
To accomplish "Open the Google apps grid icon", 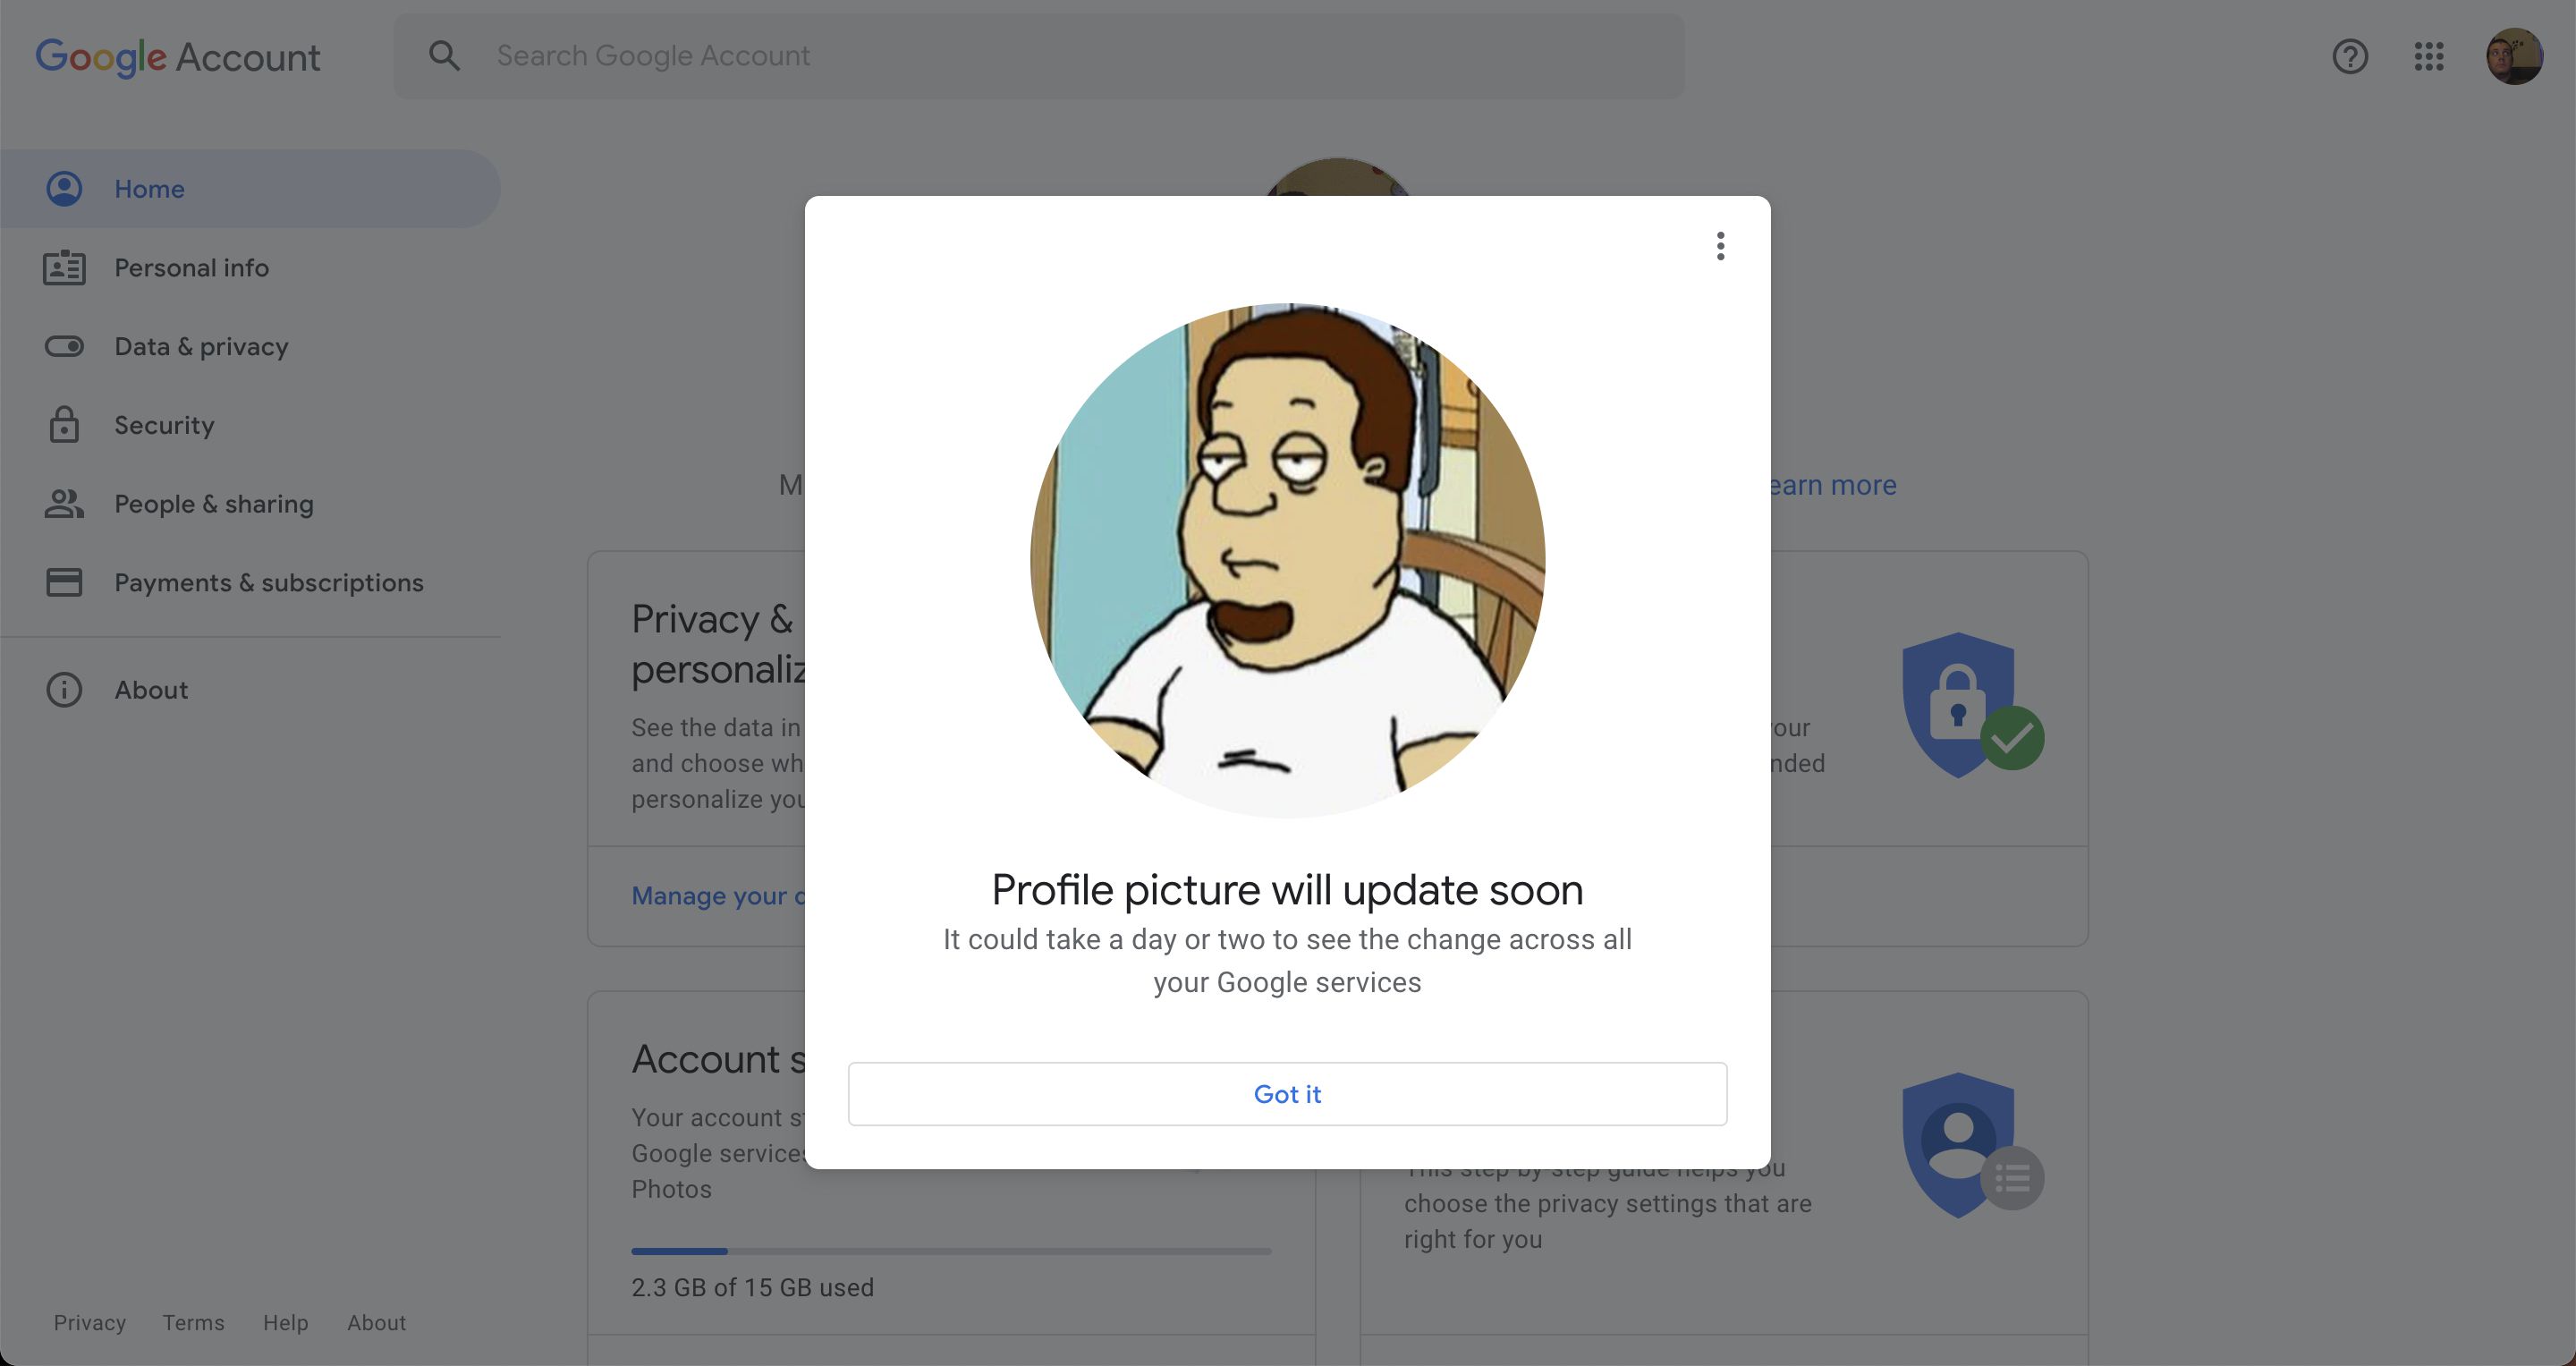I will tap(2428, 56).
